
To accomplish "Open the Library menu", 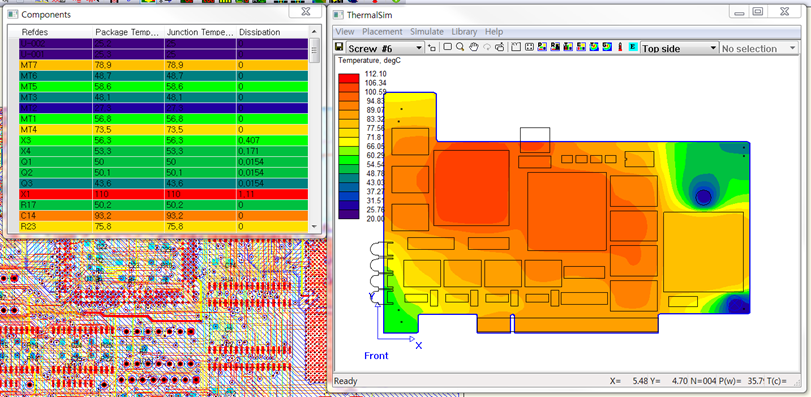I will pyautogui.click(x=464, y=32).
